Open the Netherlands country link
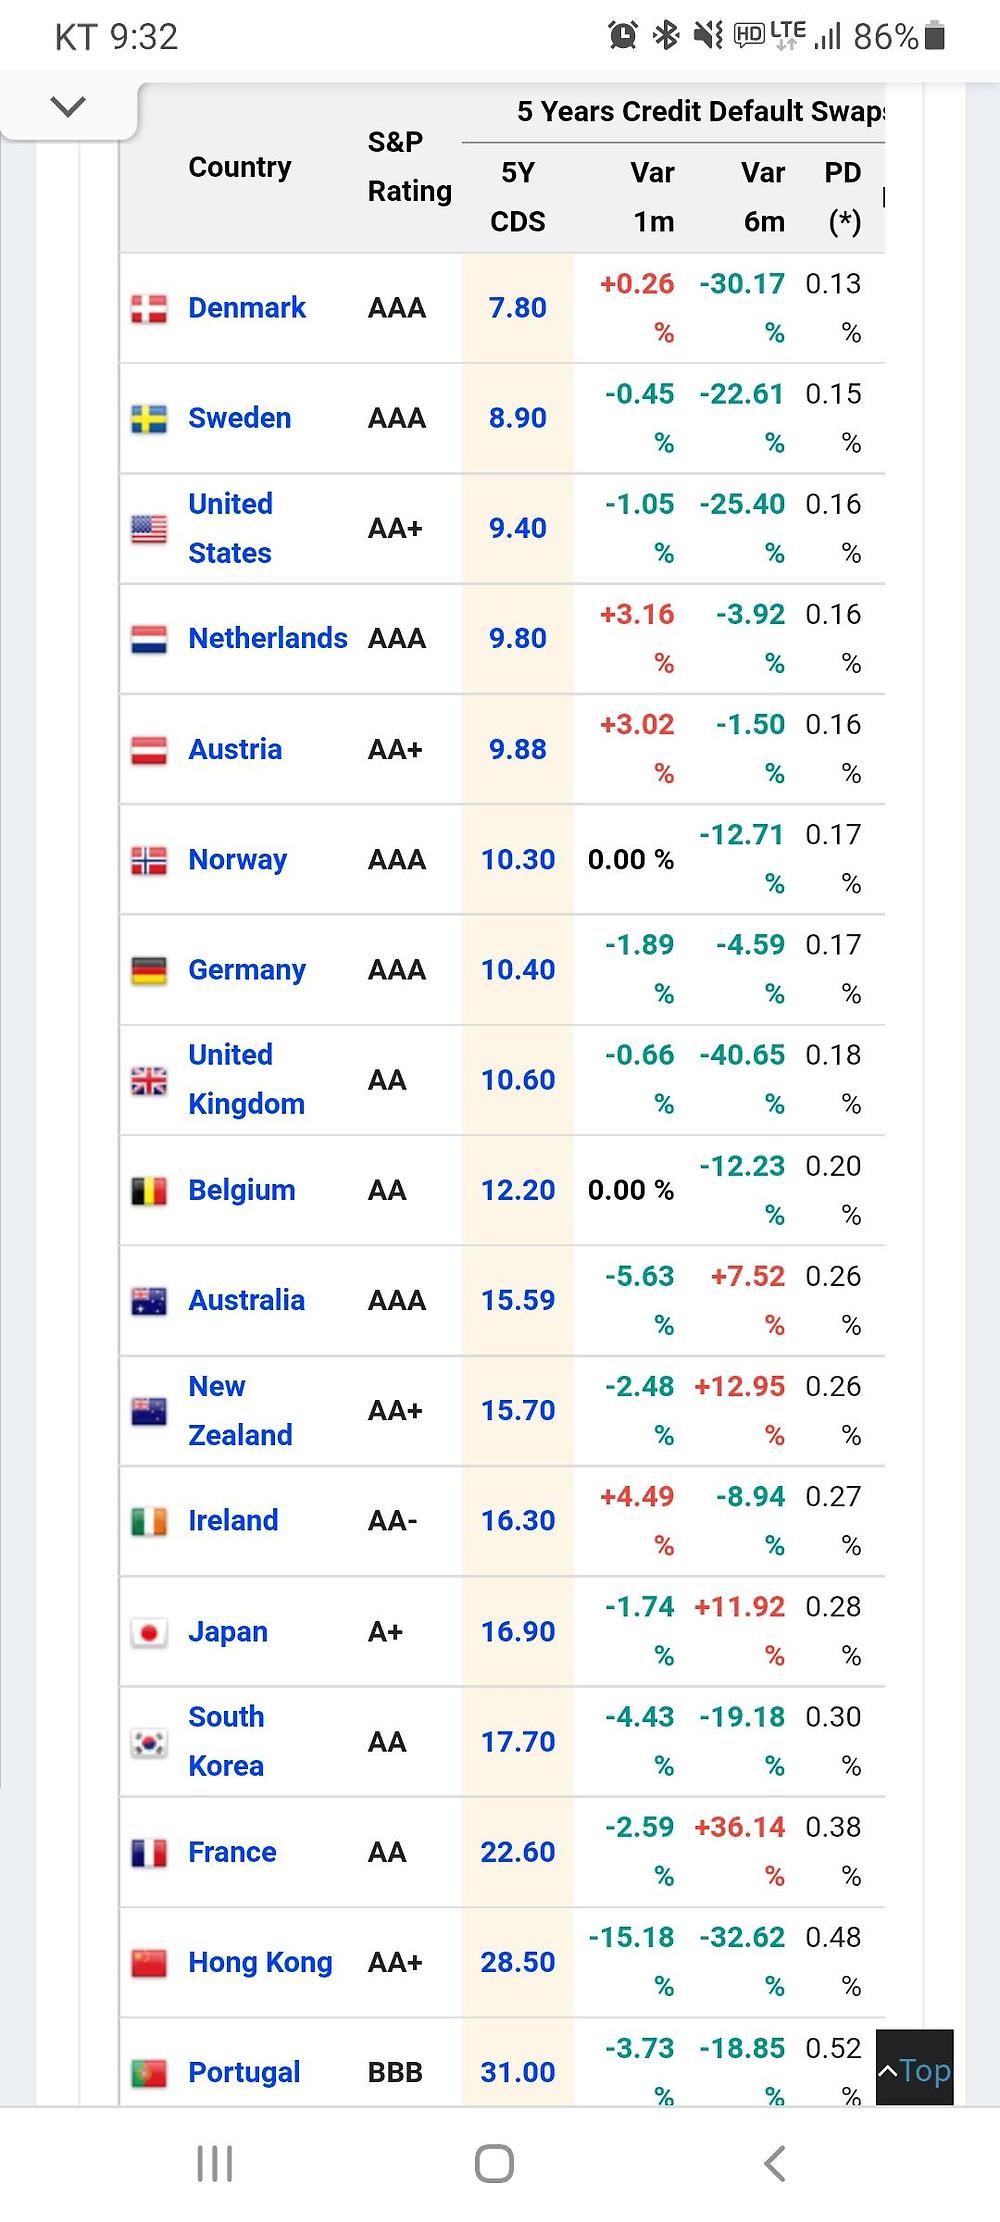Viewport: 1000px width, 2222px height. 268,638
